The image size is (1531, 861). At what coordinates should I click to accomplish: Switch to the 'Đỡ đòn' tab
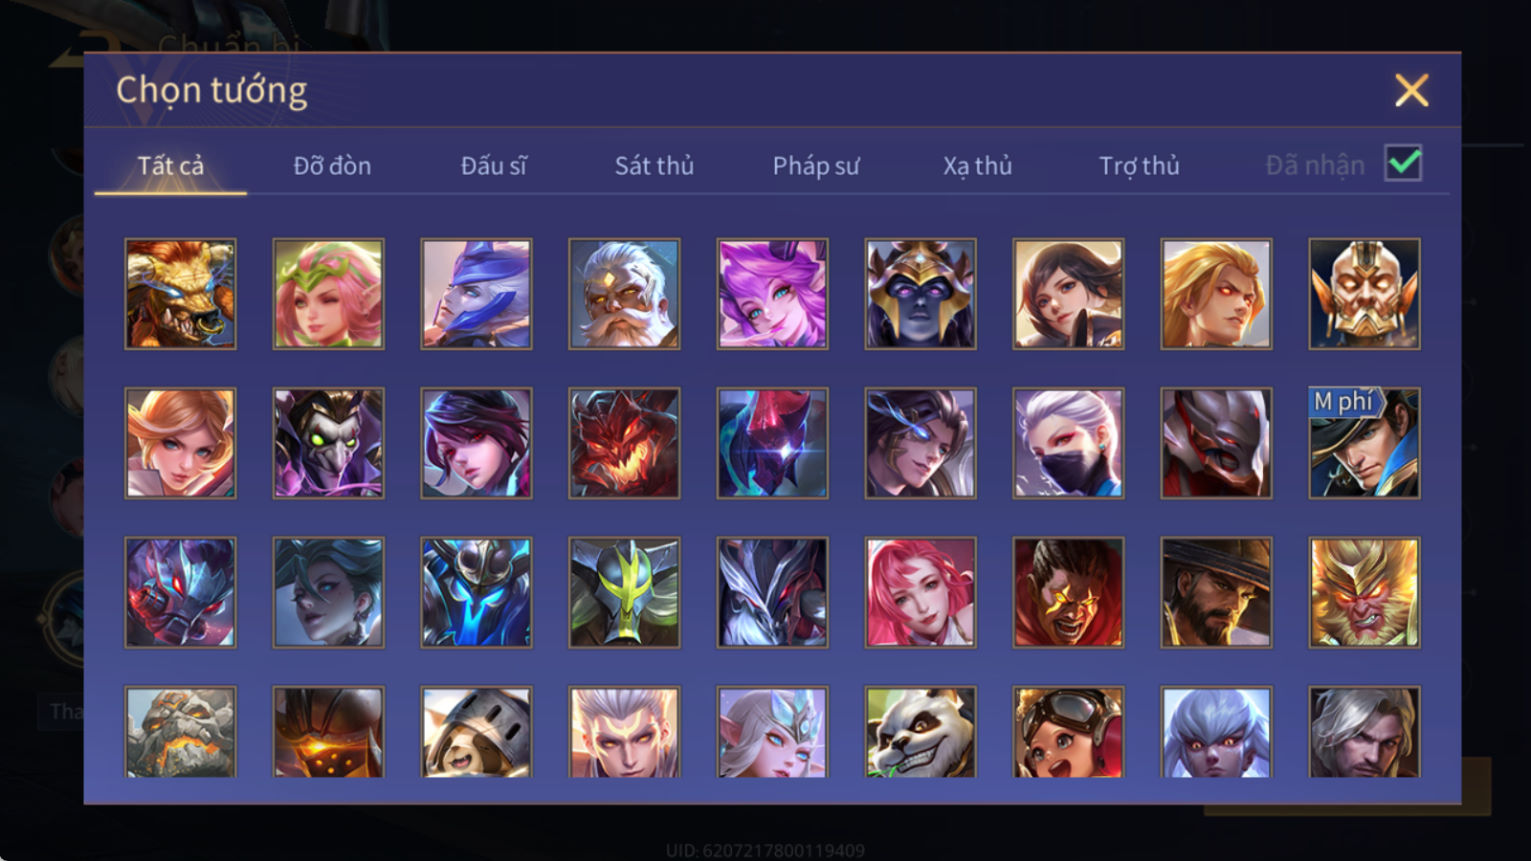click(332, 165)
